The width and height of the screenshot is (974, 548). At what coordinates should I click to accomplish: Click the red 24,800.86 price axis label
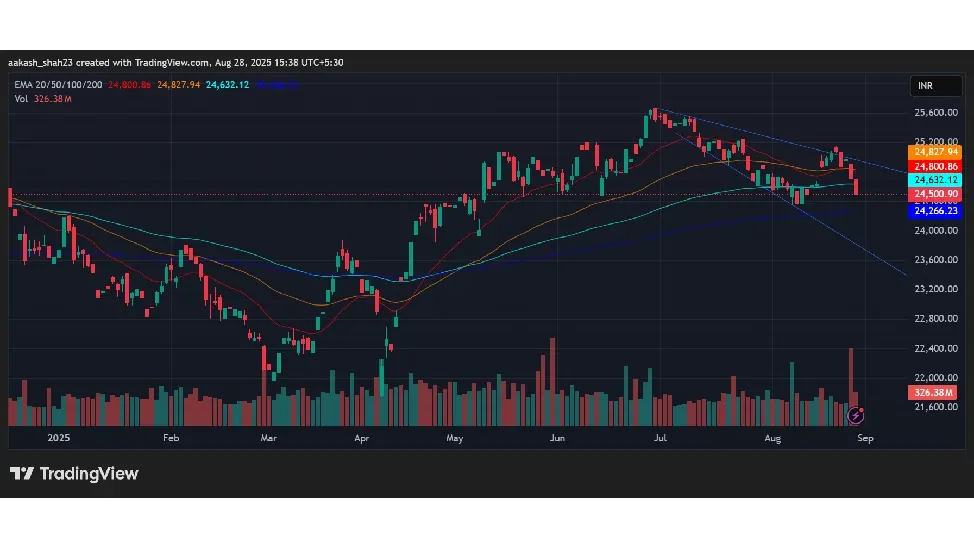(935, 167)
